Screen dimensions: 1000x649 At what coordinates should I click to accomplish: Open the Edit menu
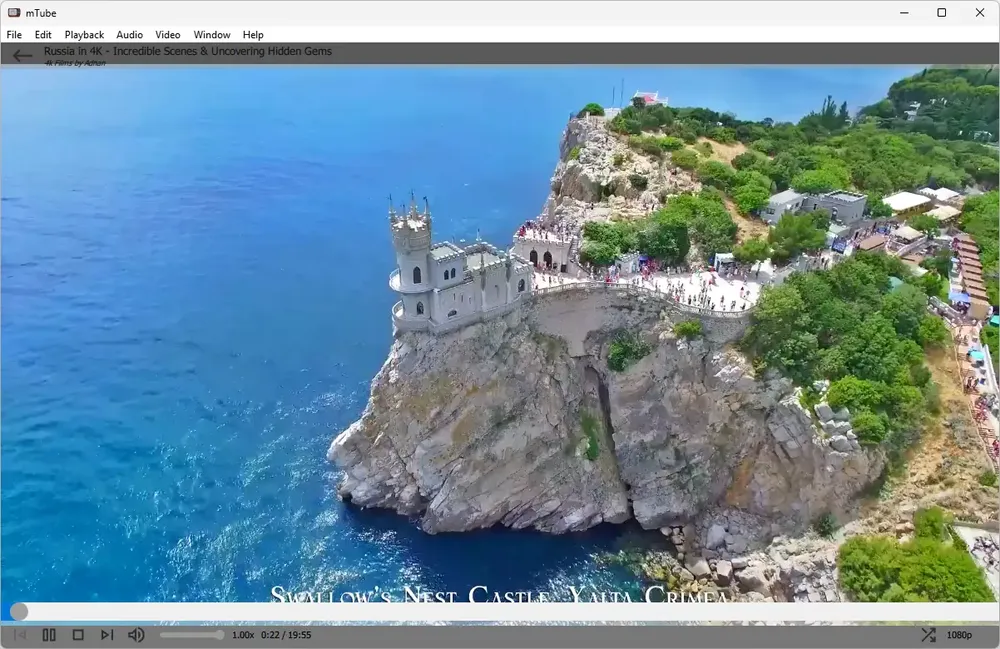(x=43, y=35)
